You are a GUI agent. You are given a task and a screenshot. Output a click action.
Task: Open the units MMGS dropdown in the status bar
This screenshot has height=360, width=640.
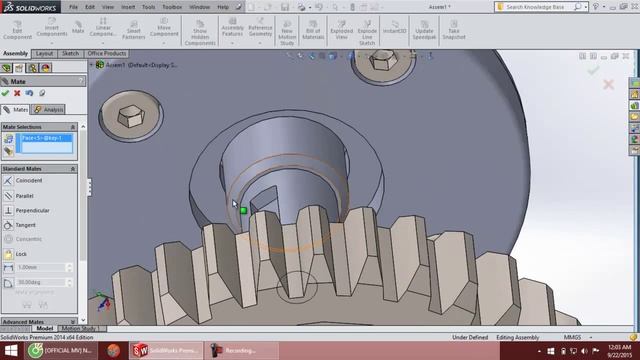[x=590, y=338]
